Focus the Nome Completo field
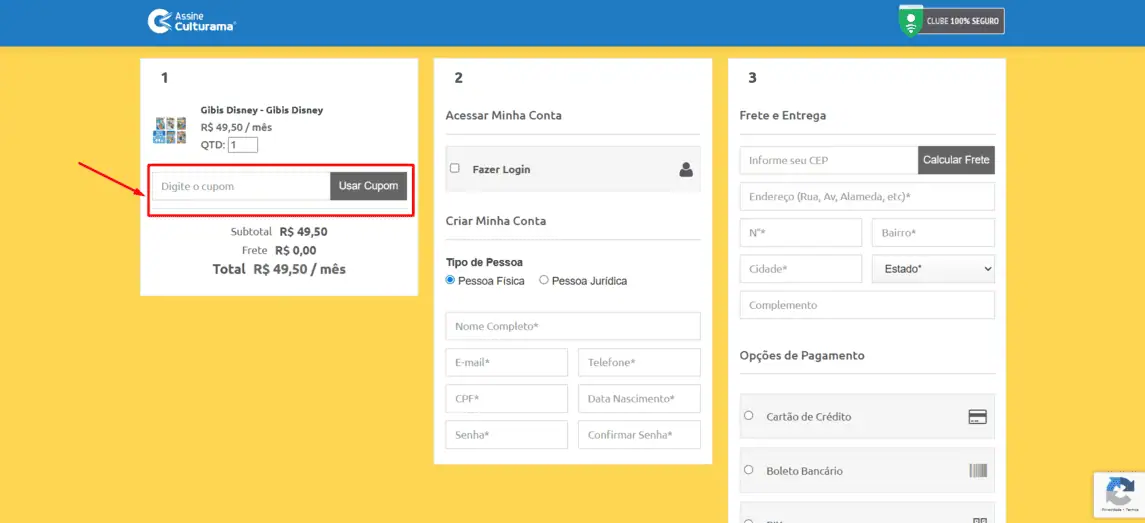The width and height of the screenshot is (1145, 523). click(572, 327)
